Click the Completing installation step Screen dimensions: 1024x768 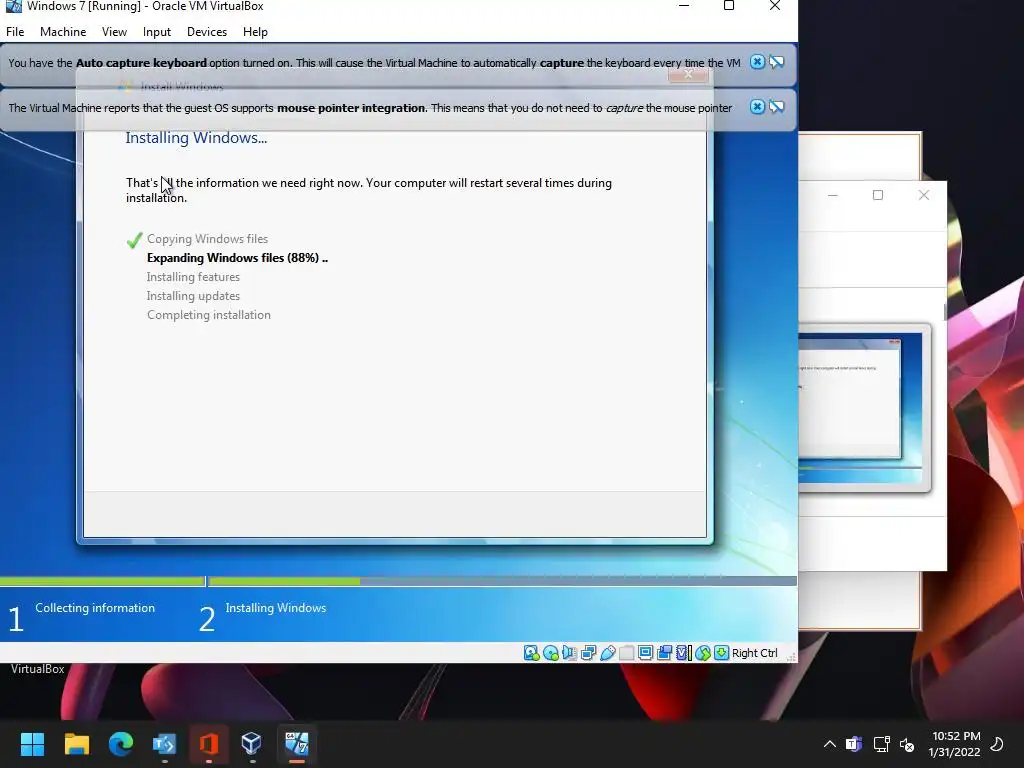point(208,315)
